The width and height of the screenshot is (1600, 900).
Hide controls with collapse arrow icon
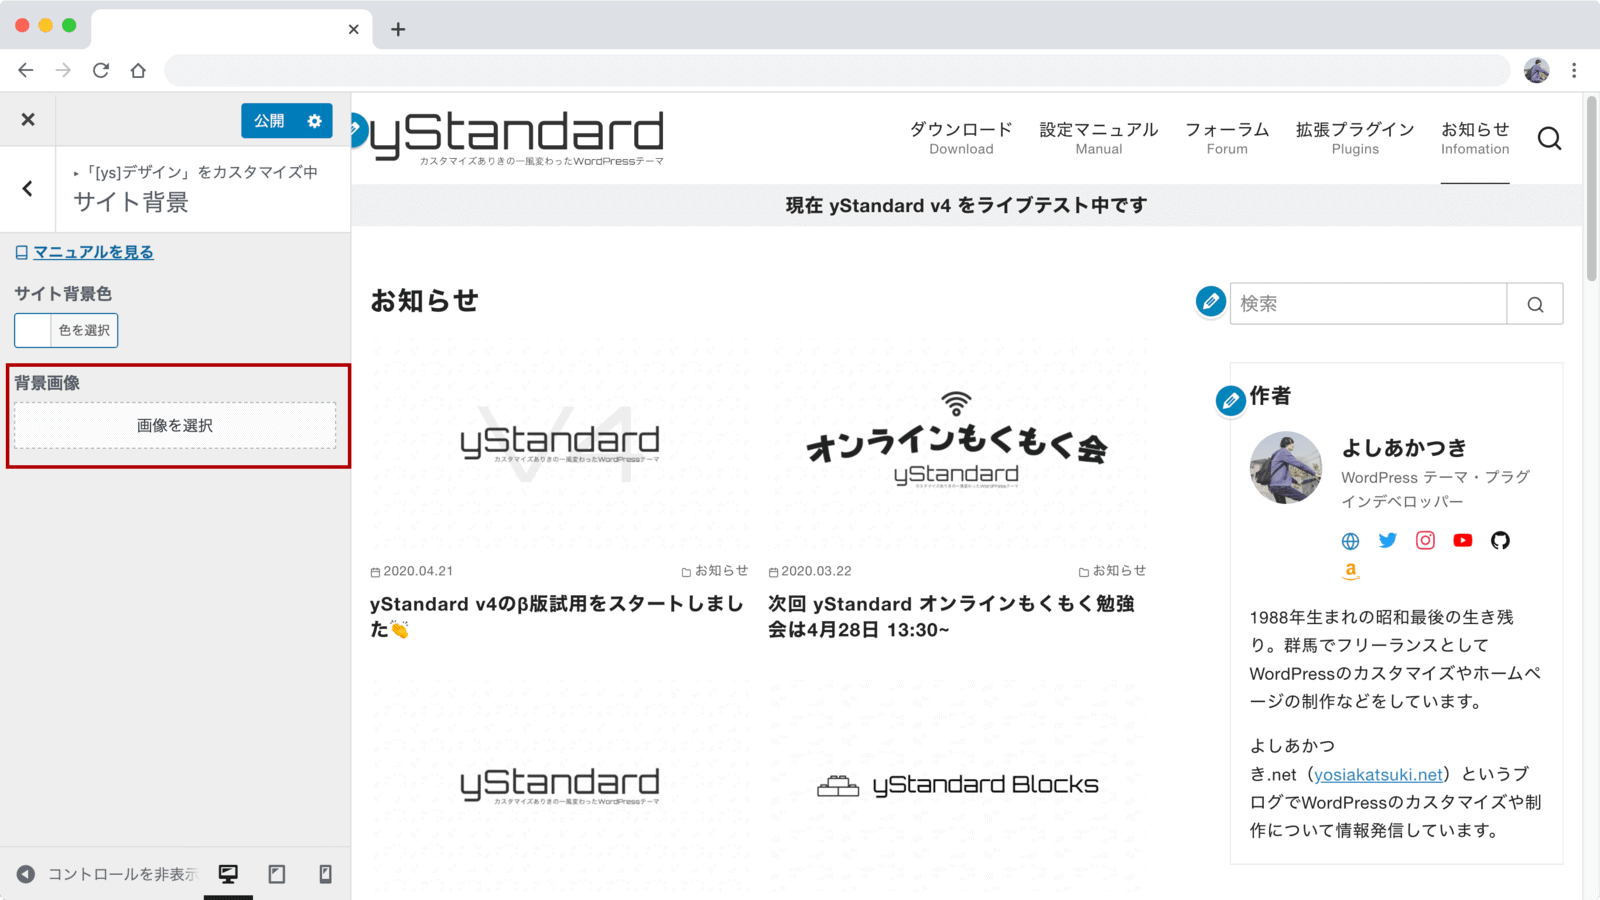pos(26,874)
